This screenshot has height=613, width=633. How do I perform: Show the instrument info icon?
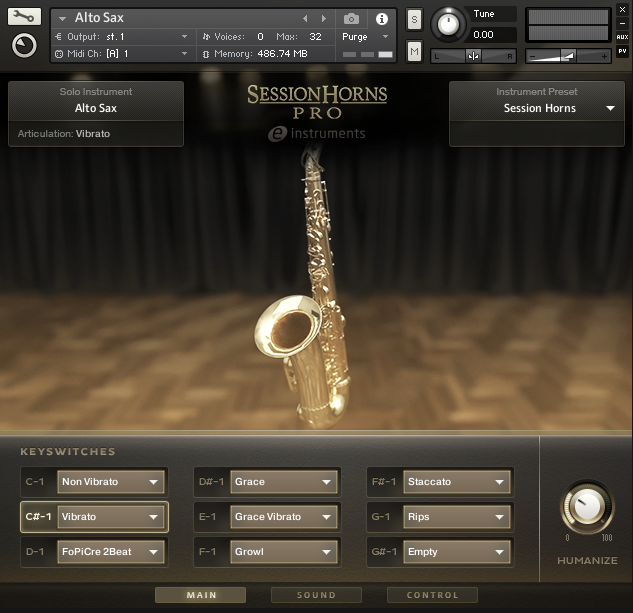[381, 19]
